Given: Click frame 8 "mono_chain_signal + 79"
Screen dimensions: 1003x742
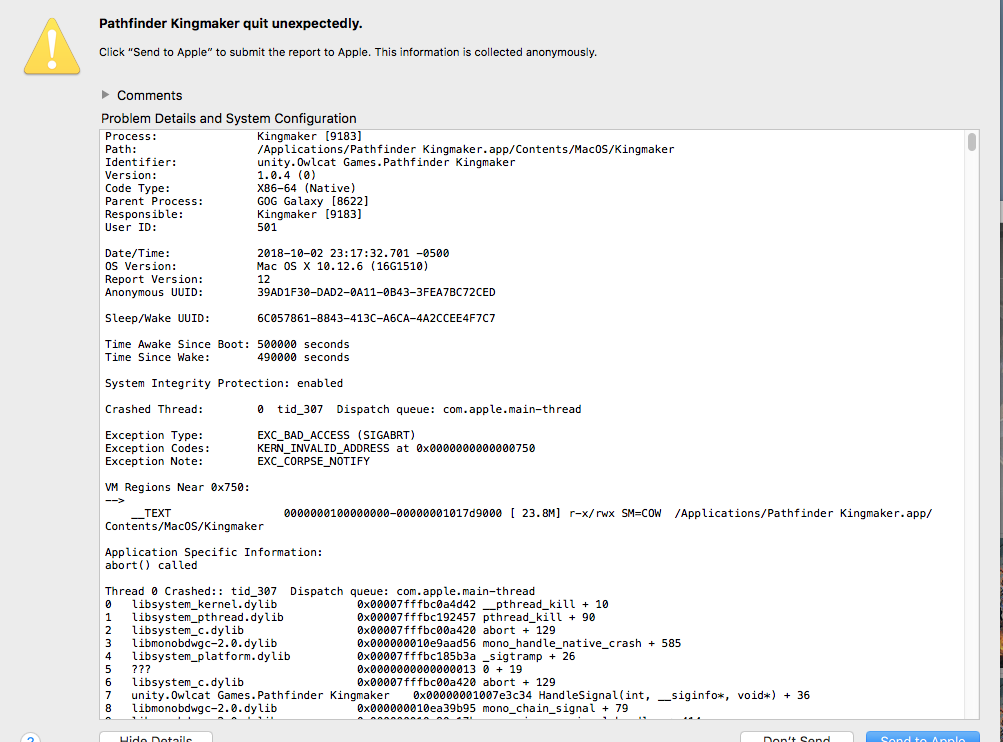Looking at the screenshot, I should 367,709.
